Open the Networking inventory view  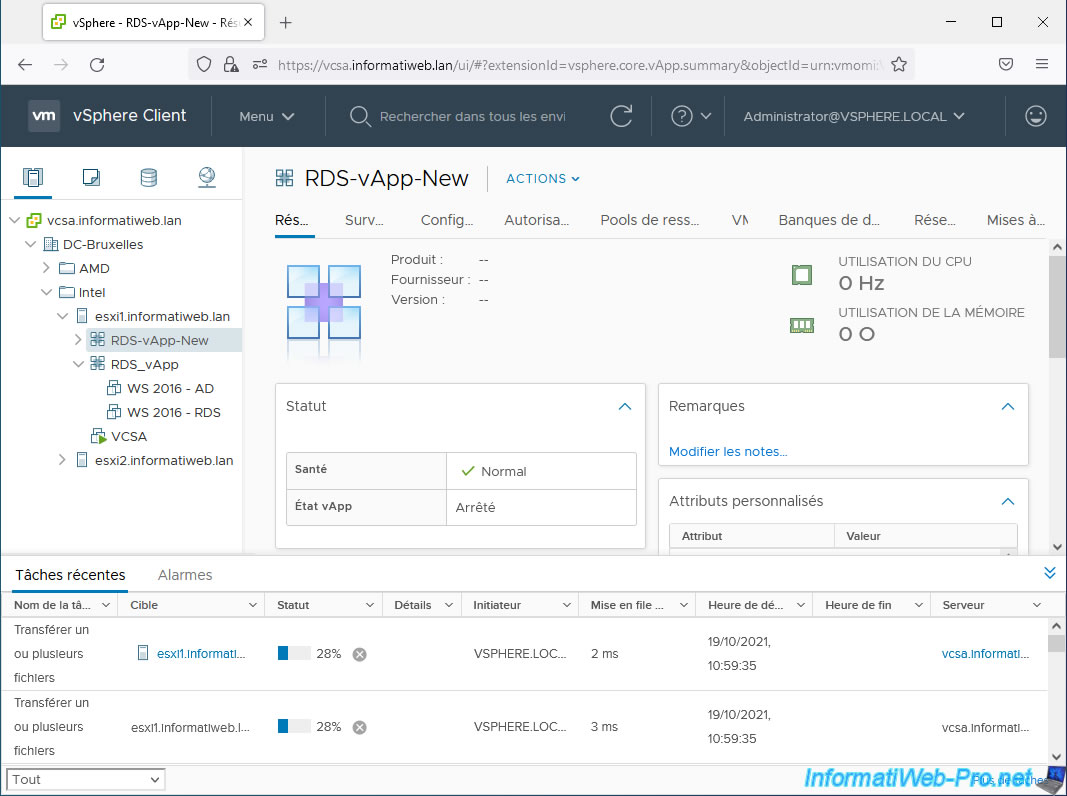click(x=207, y=178)
